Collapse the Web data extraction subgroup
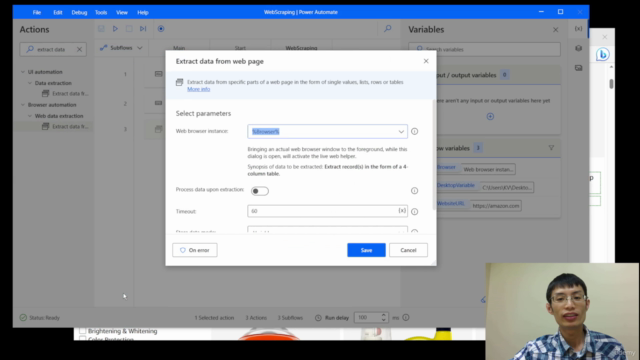Screen dimensions: 640x360 click(30, 116)
